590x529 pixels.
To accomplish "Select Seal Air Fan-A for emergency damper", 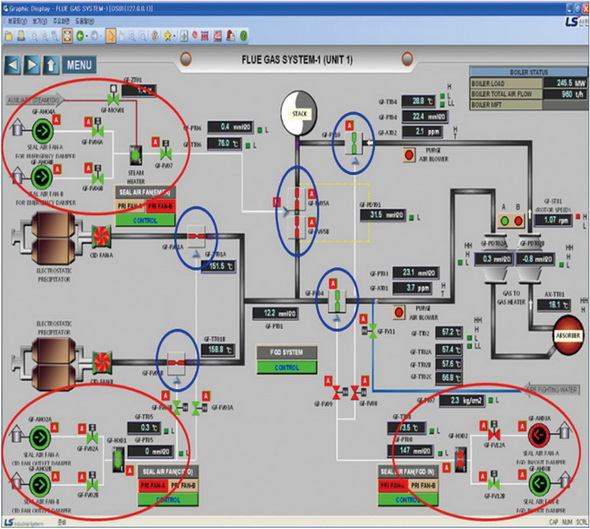I will (x=43, y=131).
